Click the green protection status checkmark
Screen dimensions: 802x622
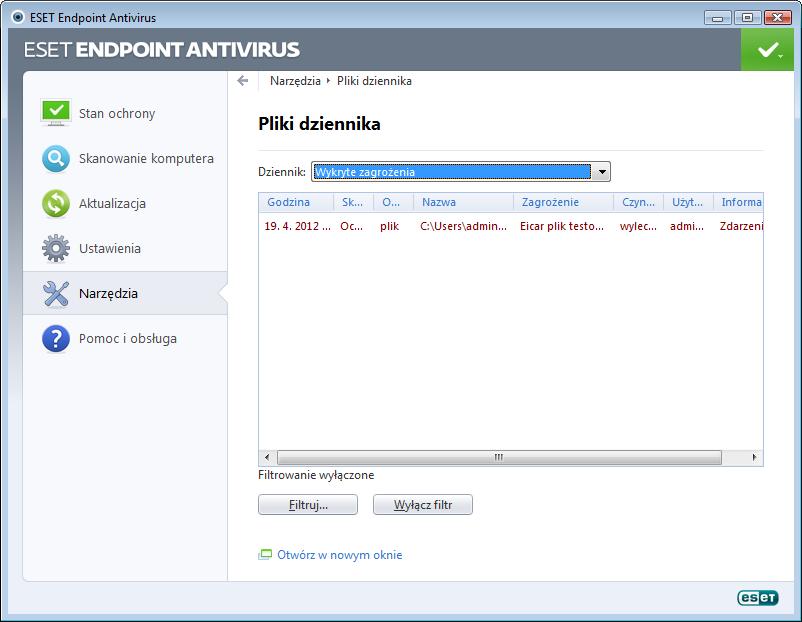coord(767,50)
